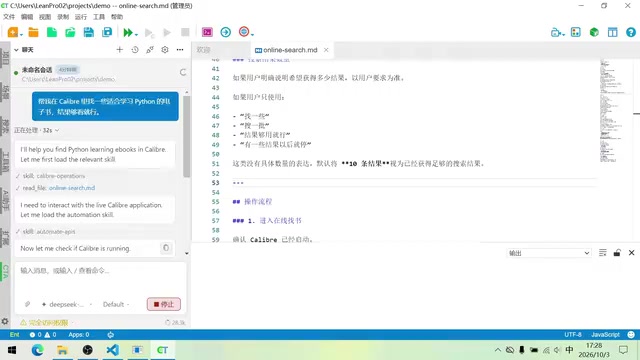
Task: Click the attach paperclip icon in chat input
Action: point(27,304)
